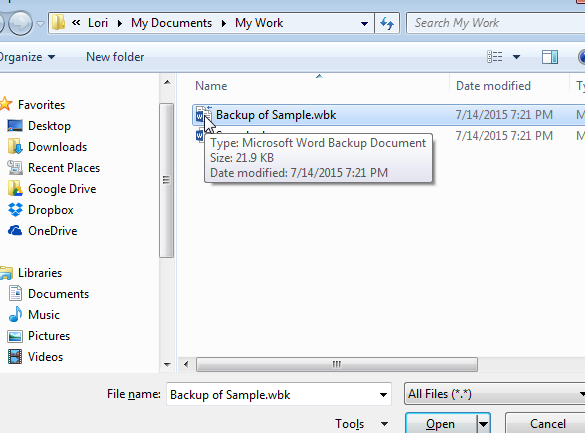Click the Search My Work field
Viewport: 585px width, 433px height.
pyautogui.click(x=495, y=23)
